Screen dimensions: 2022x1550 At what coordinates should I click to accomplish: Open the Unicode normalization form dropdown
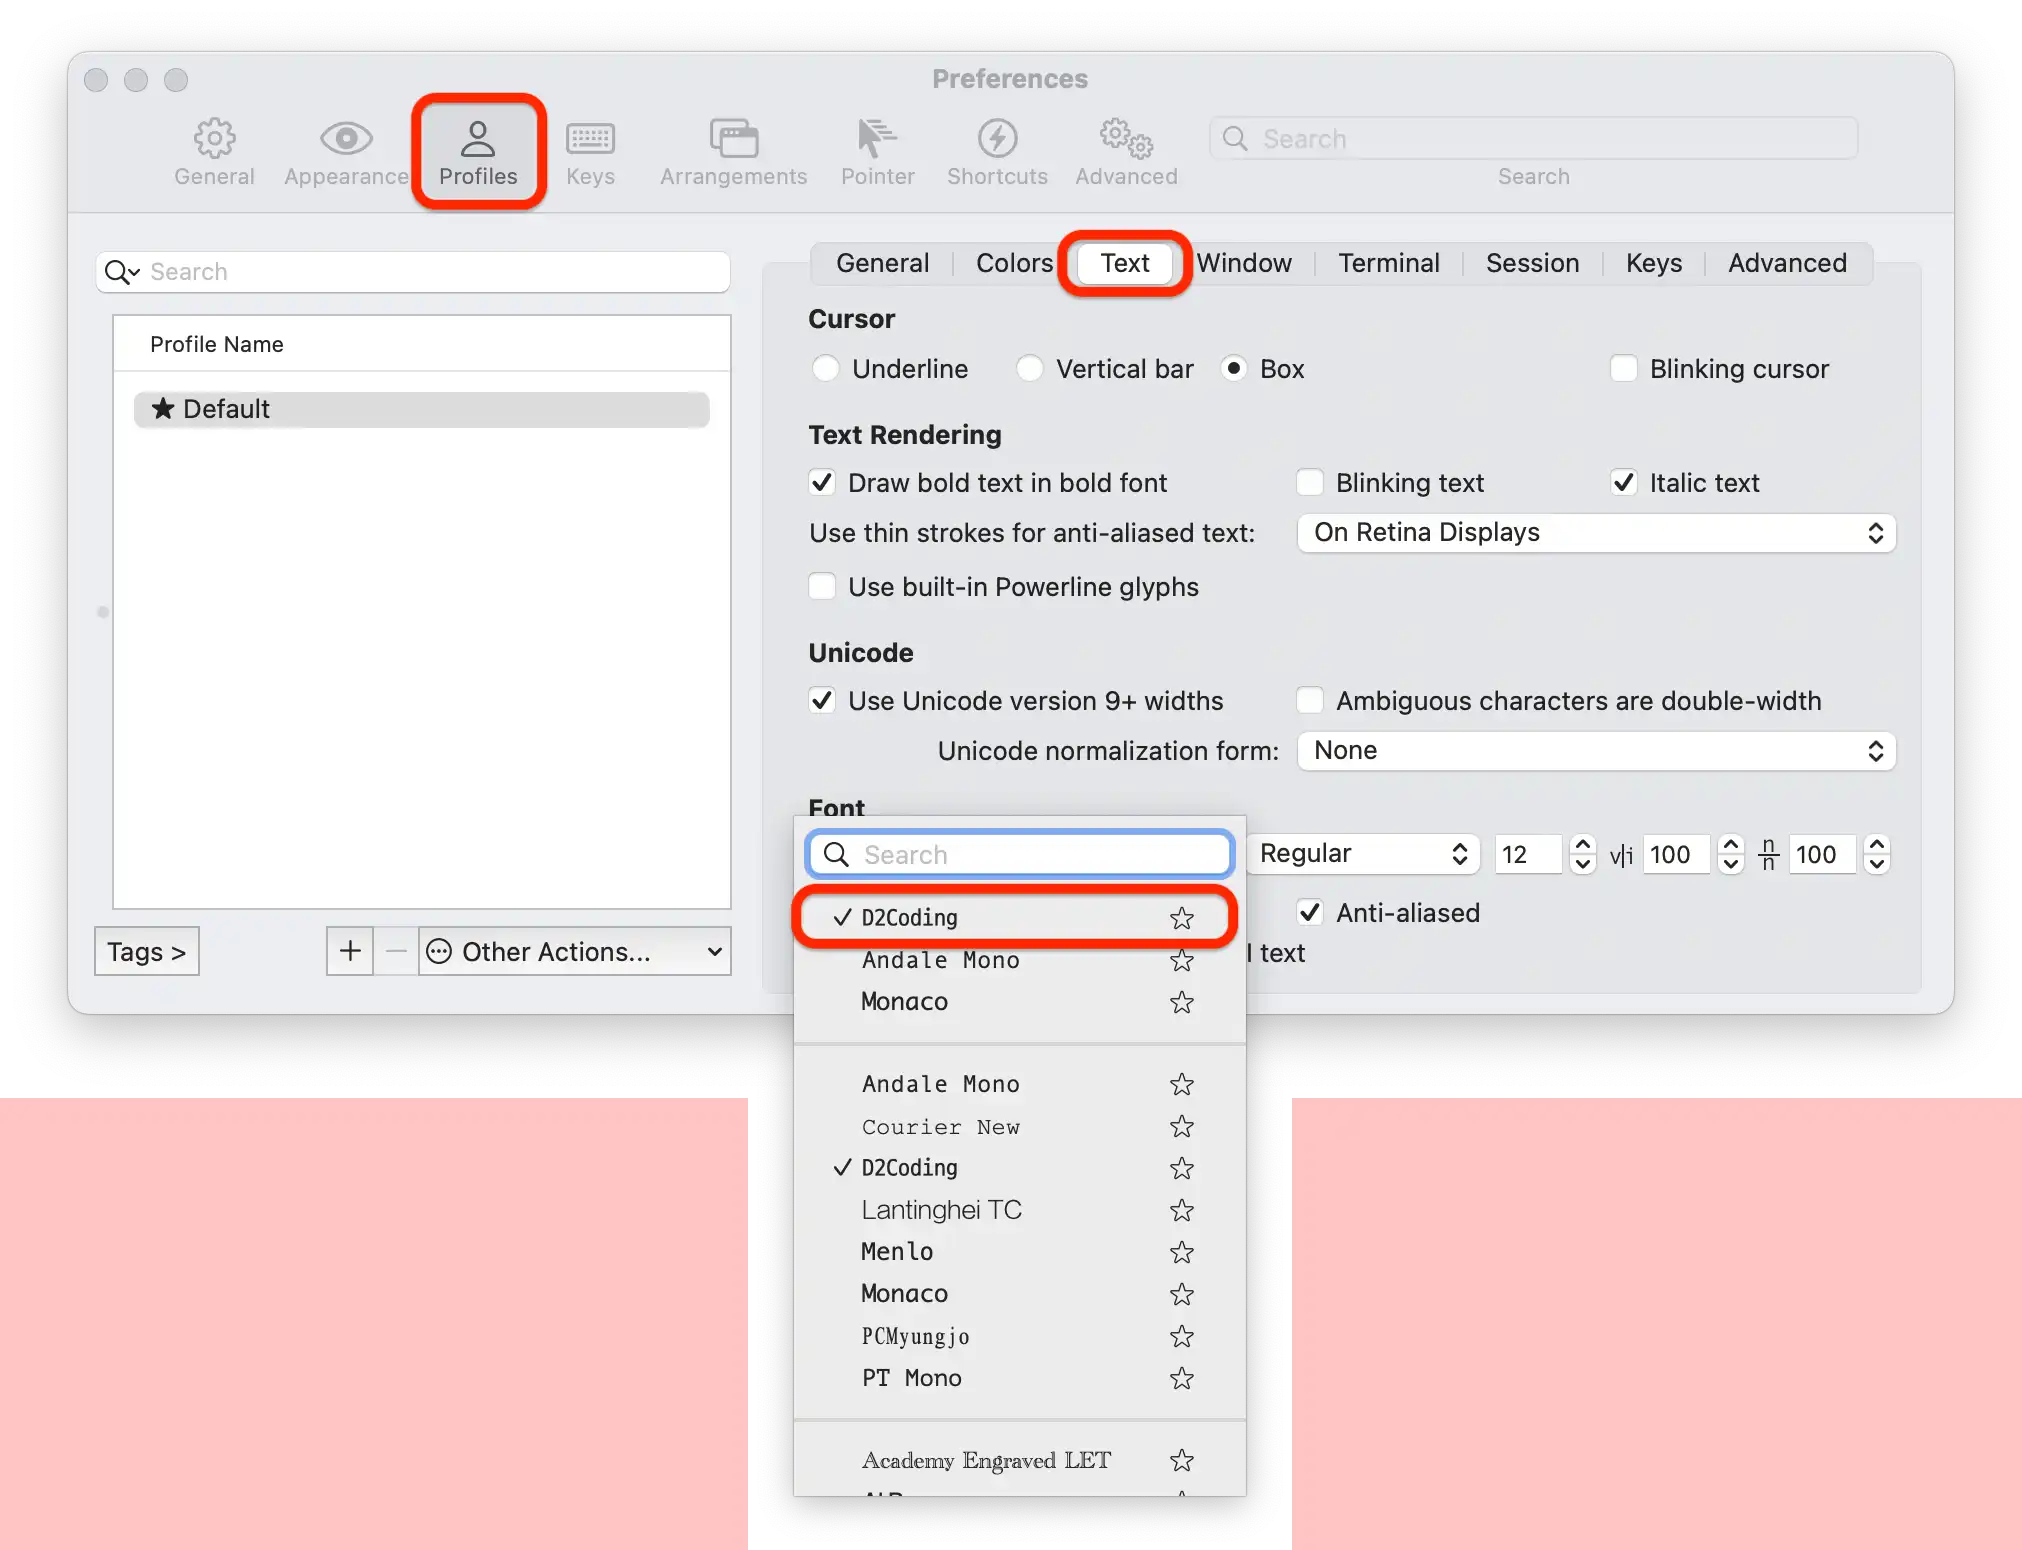pyautogui.click(x=1596, y=751)
